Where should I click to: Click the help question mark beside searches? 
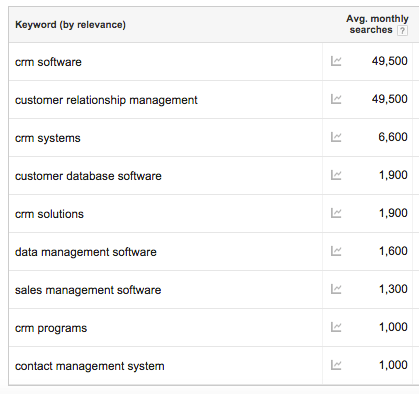coord(402,30)
